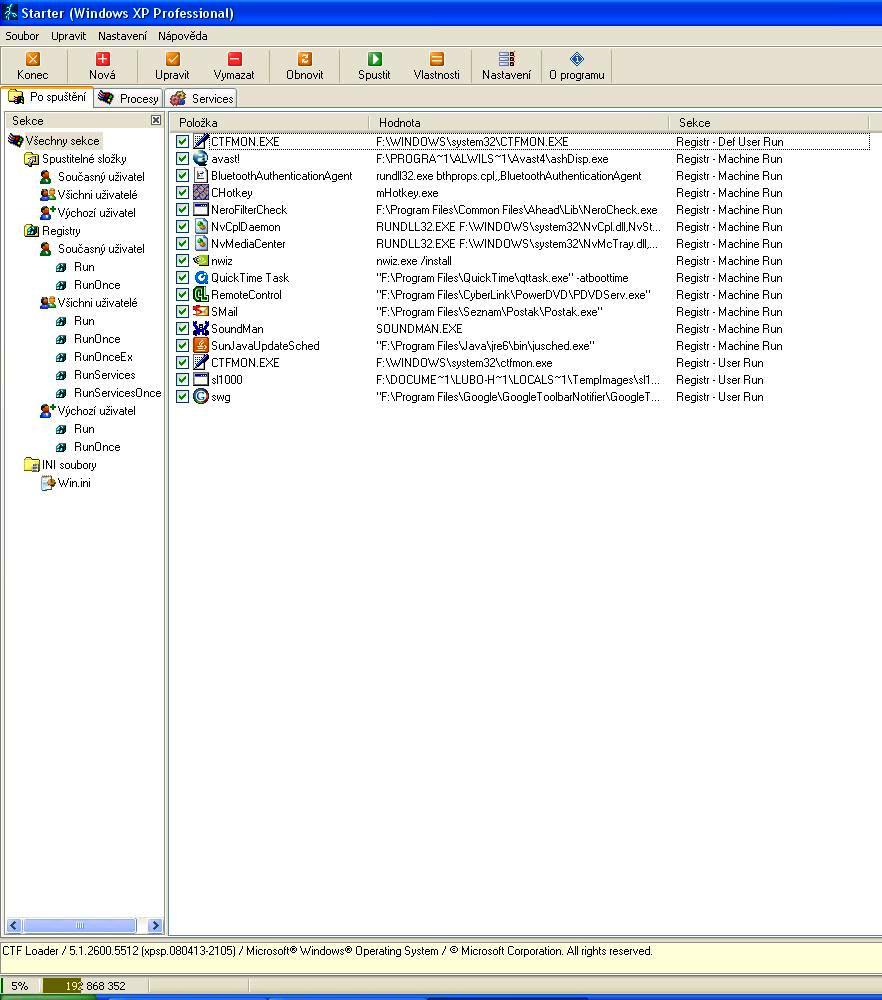Click the Win.ini file icon in tree

coord(48,483)
